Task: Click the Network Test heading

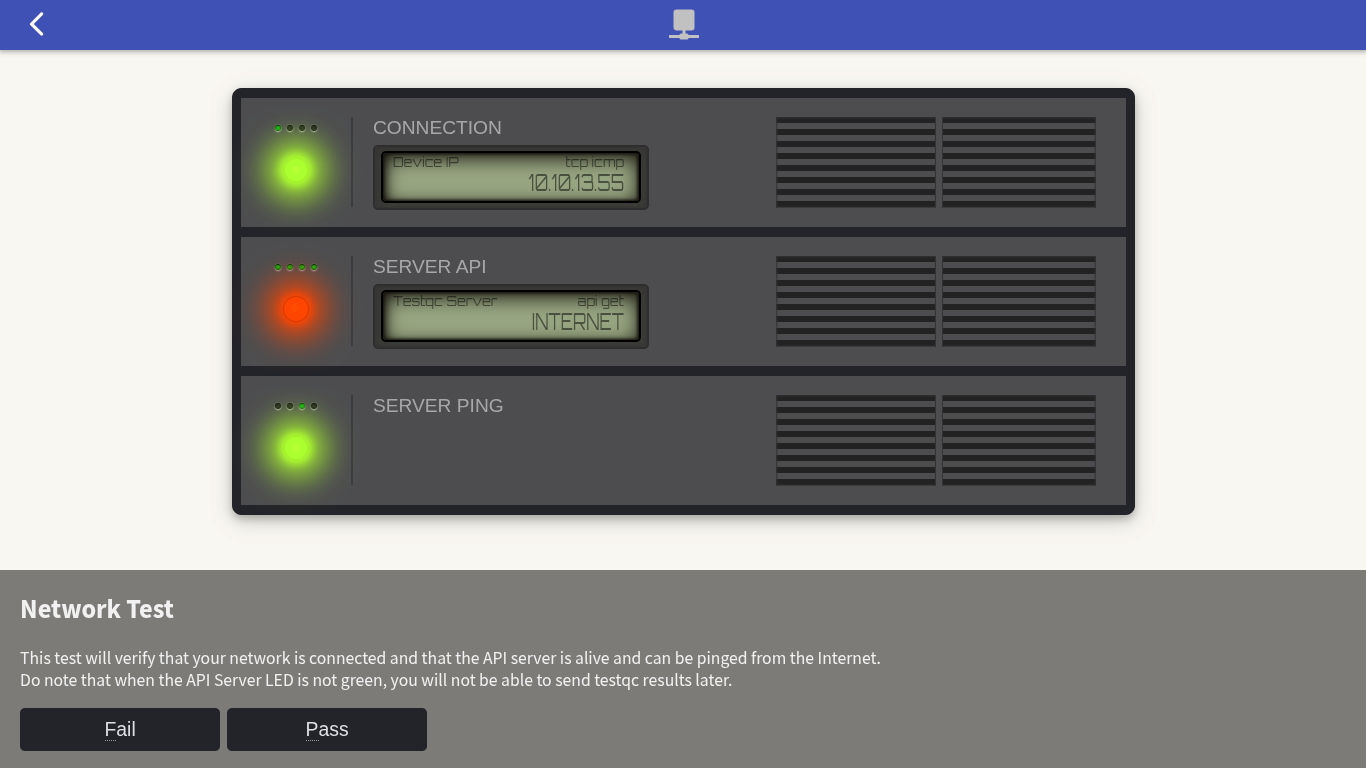Action: 97,609
